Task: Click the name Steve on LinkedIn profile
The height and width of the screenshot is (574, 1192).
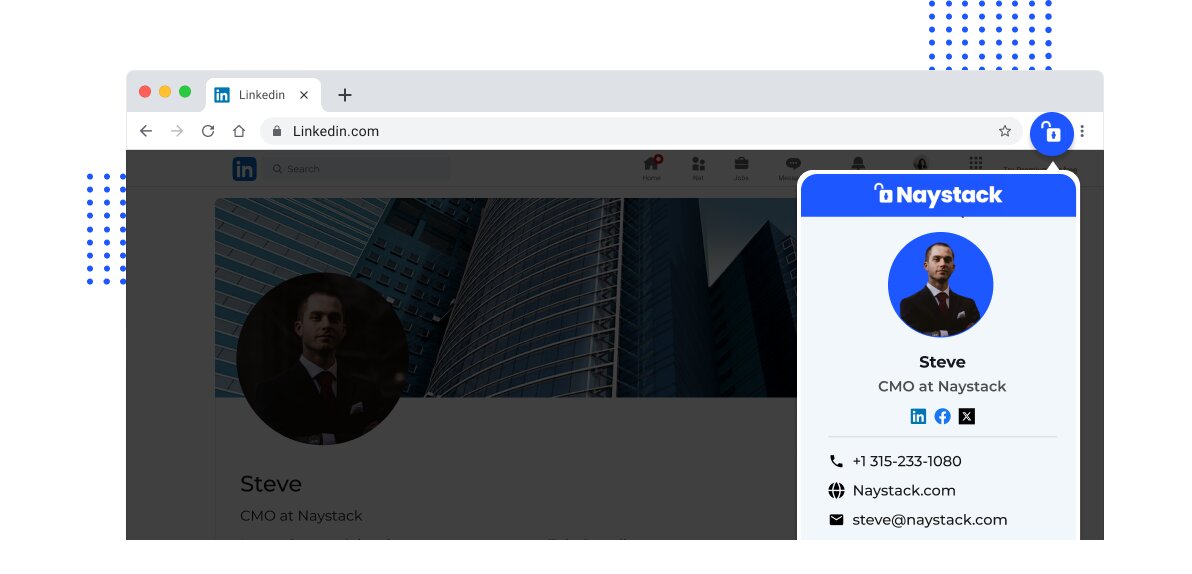Action: (x=271, y=484)
